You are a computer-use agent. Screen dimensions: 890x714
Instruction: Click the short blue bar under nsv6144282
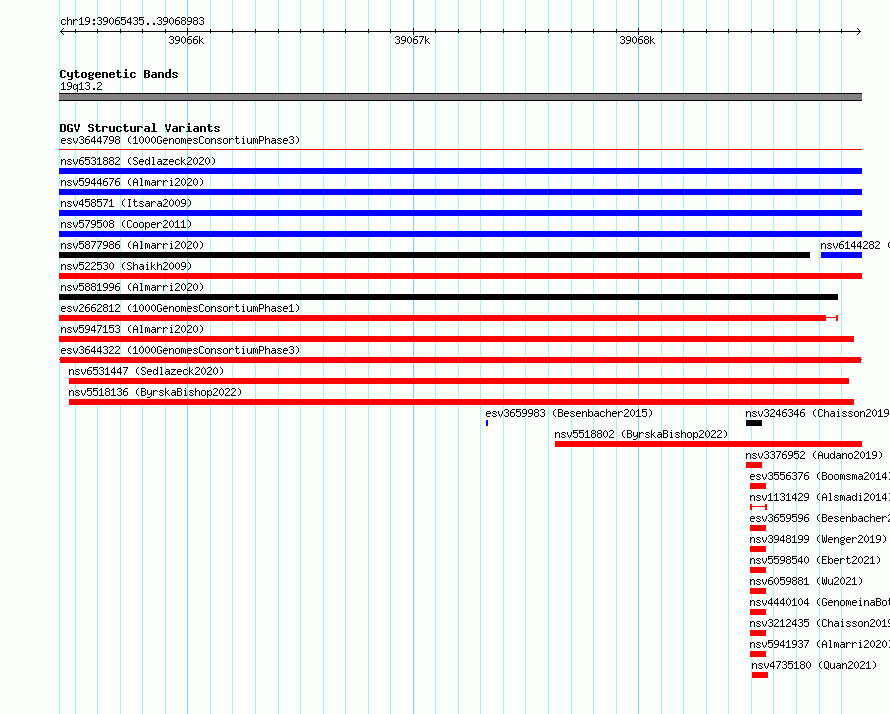click(x=841, y=255)
